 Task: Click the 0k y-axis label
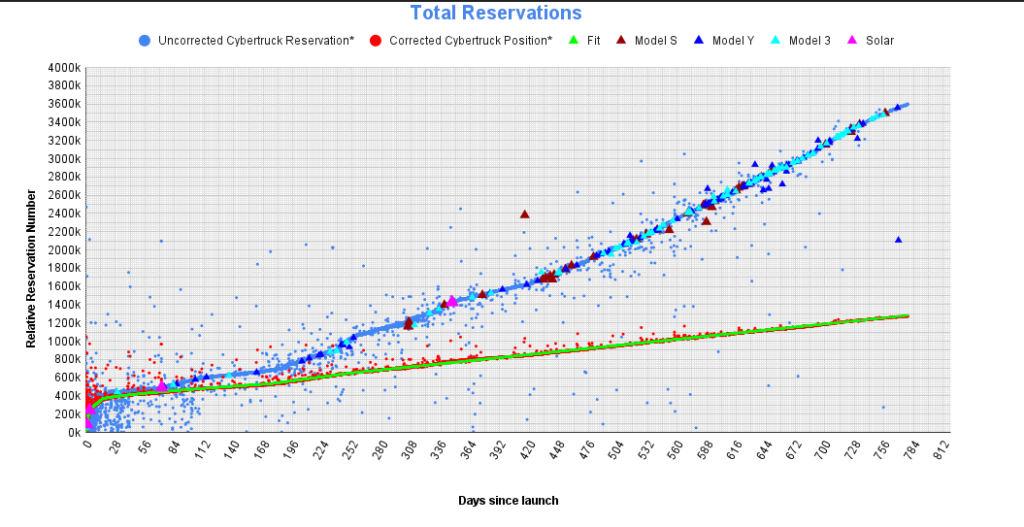(72, 432)
